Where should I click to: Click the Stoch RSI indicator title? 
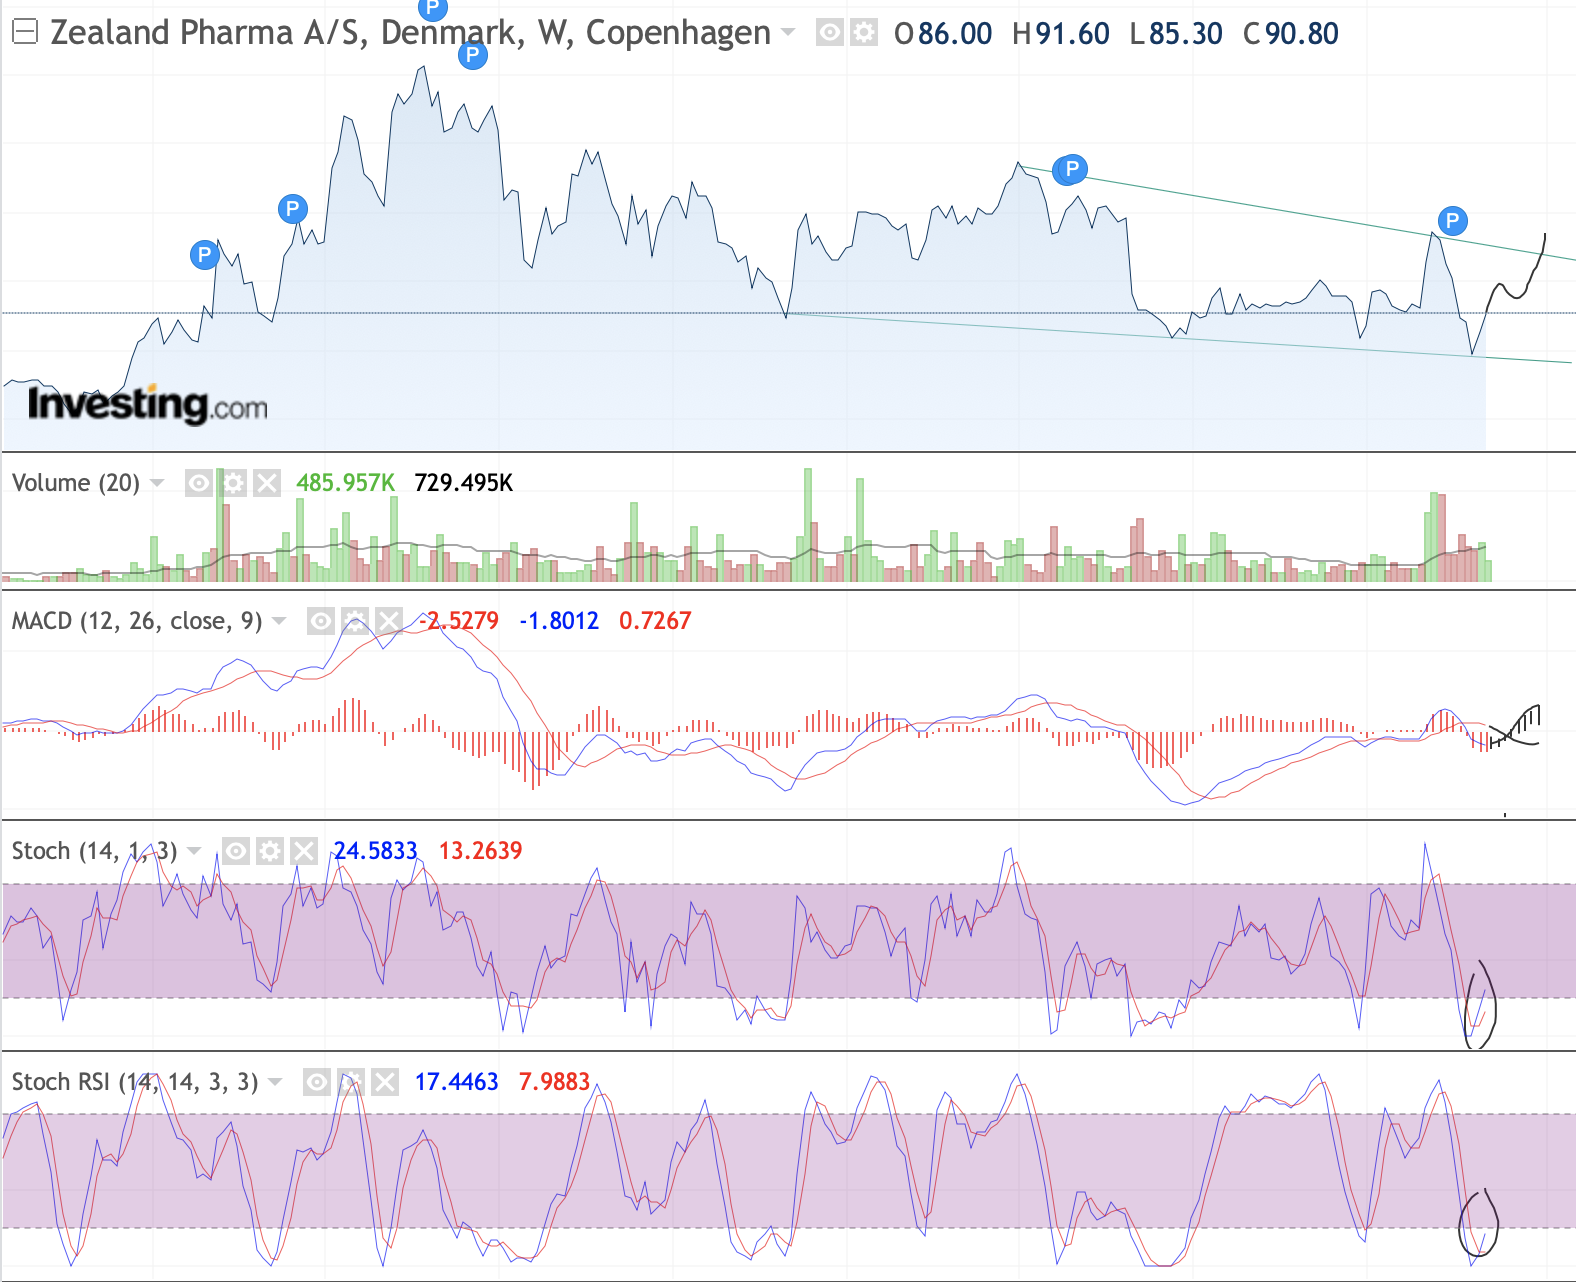pos(135,1082)
